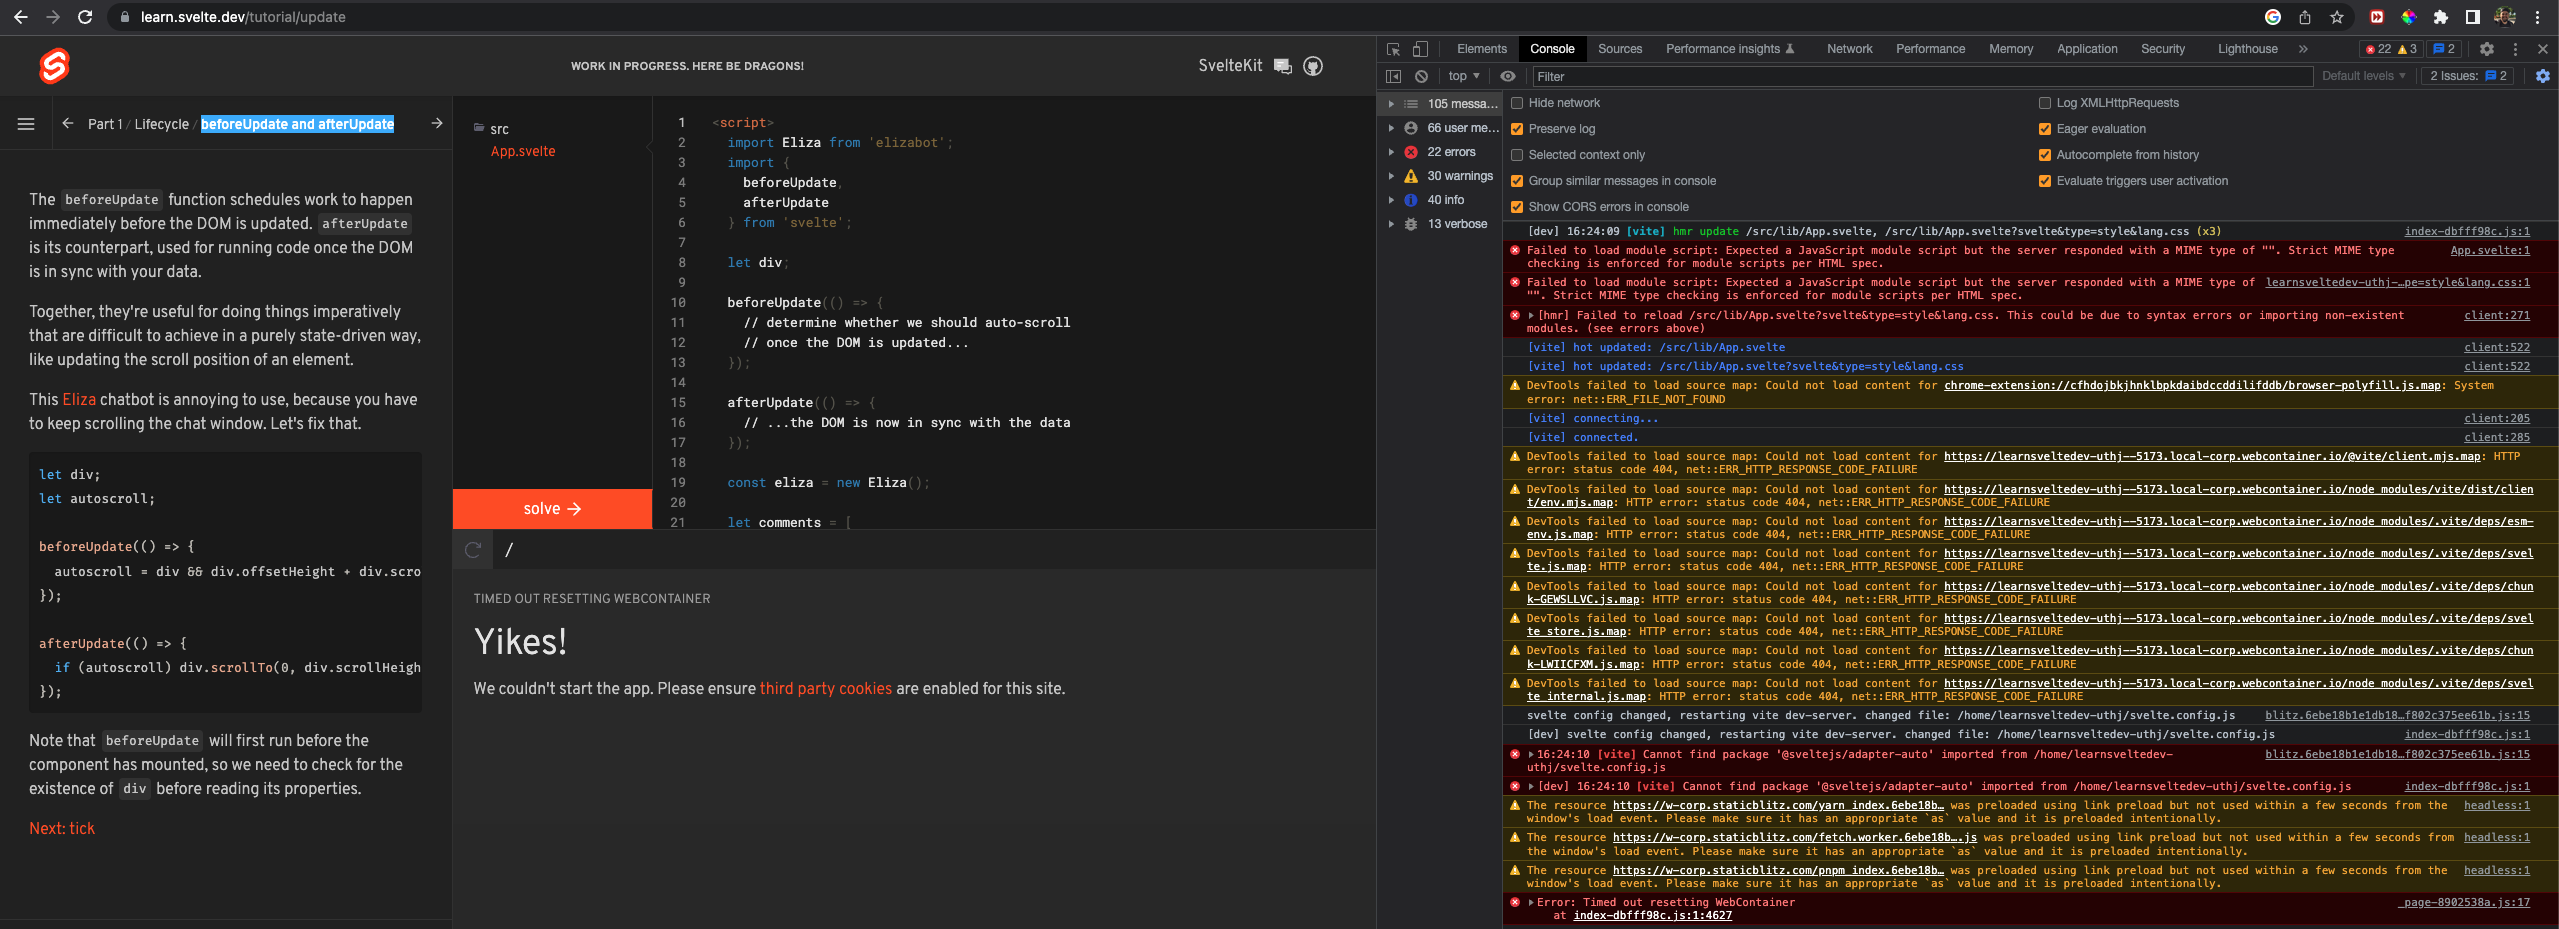Activate DevTools inspect element tool

pos(1393,49)
